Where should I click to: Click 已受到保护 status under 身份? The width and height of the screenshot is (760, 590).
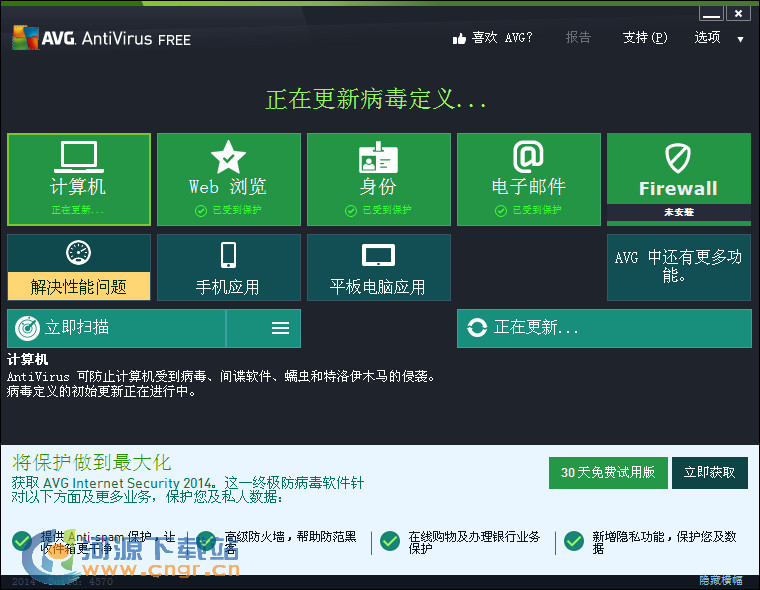[x=378, y=210]
